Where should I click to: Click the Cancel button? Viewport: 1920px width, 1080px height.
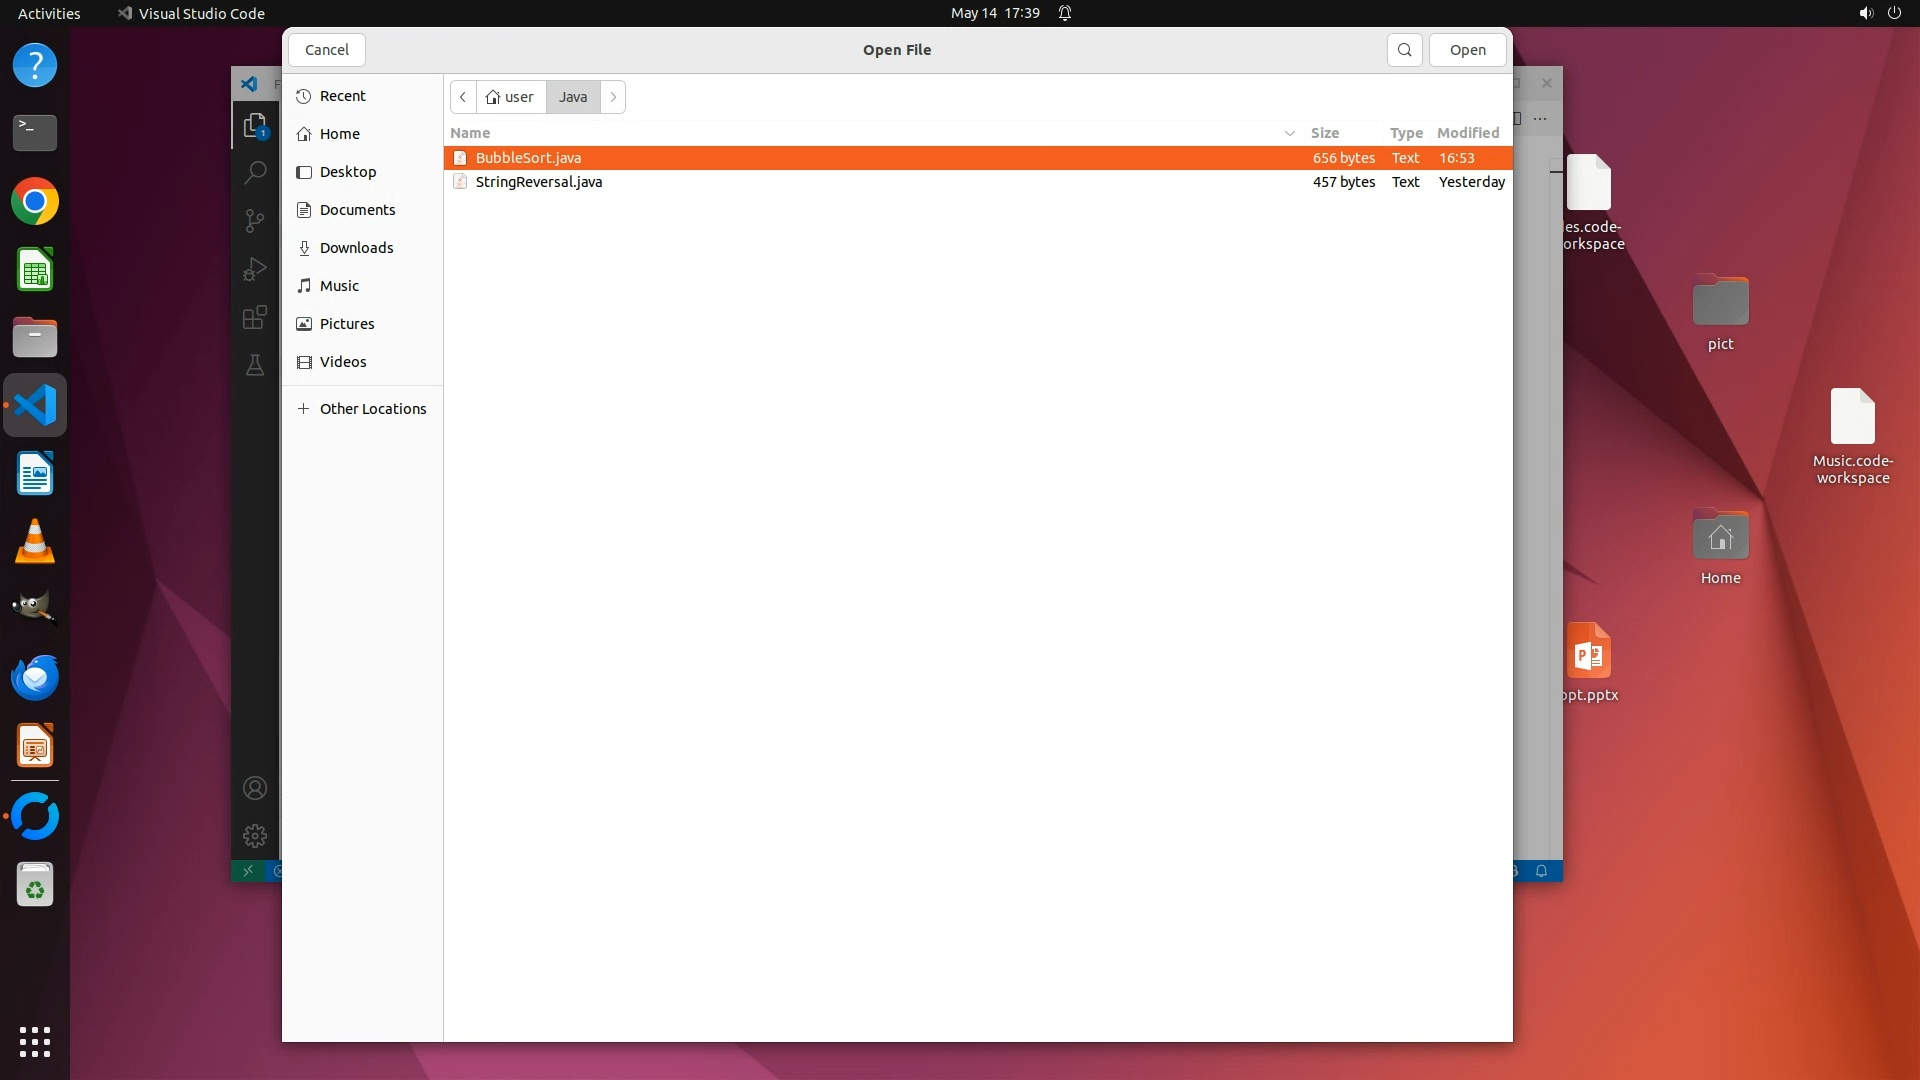326,50
